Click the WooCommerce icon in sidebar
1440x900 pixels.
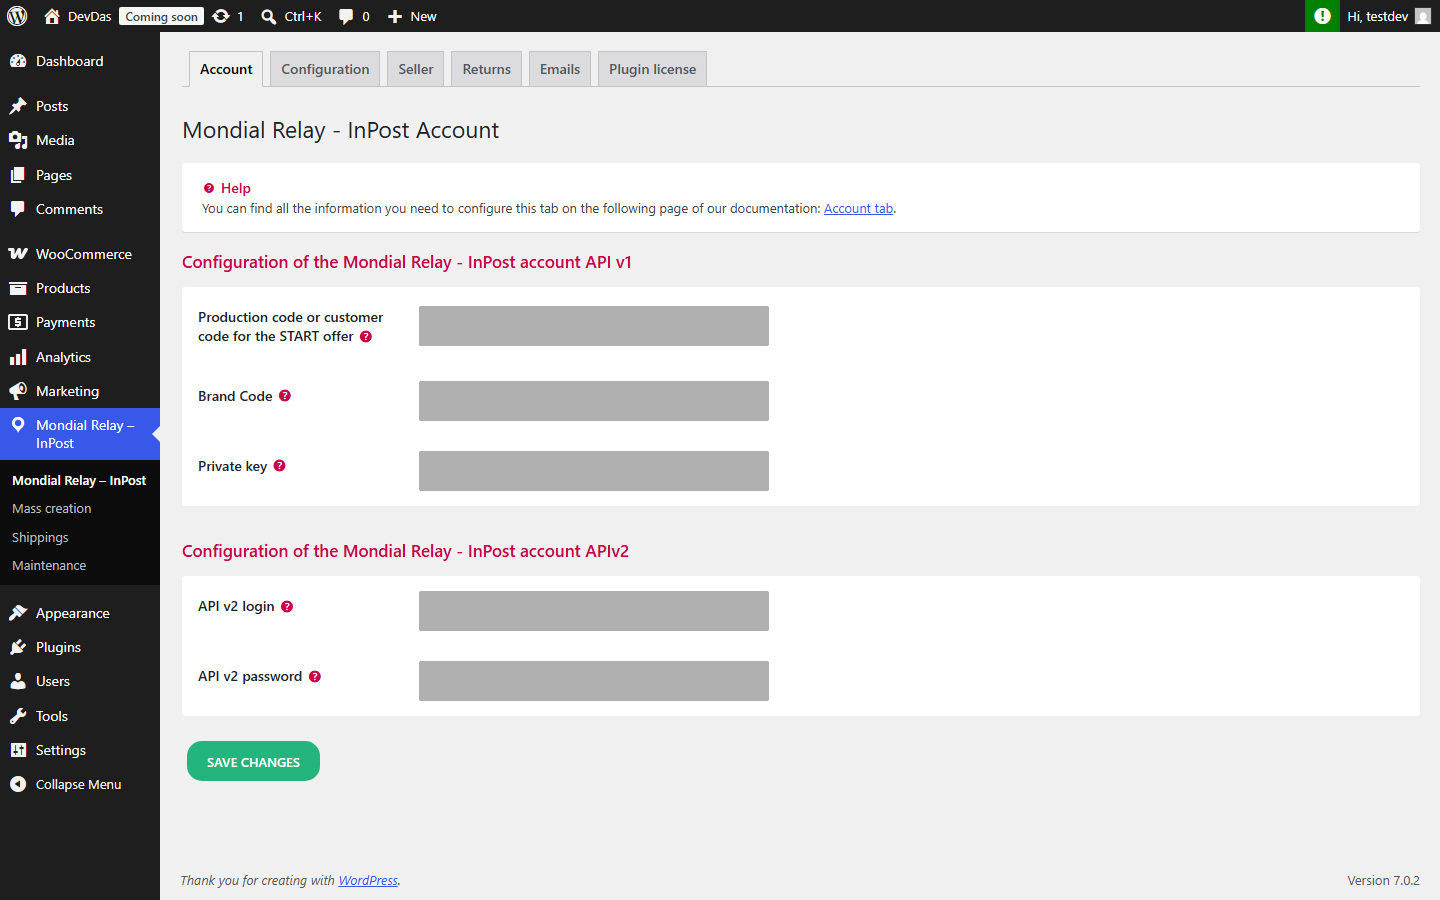click(18, 254)
